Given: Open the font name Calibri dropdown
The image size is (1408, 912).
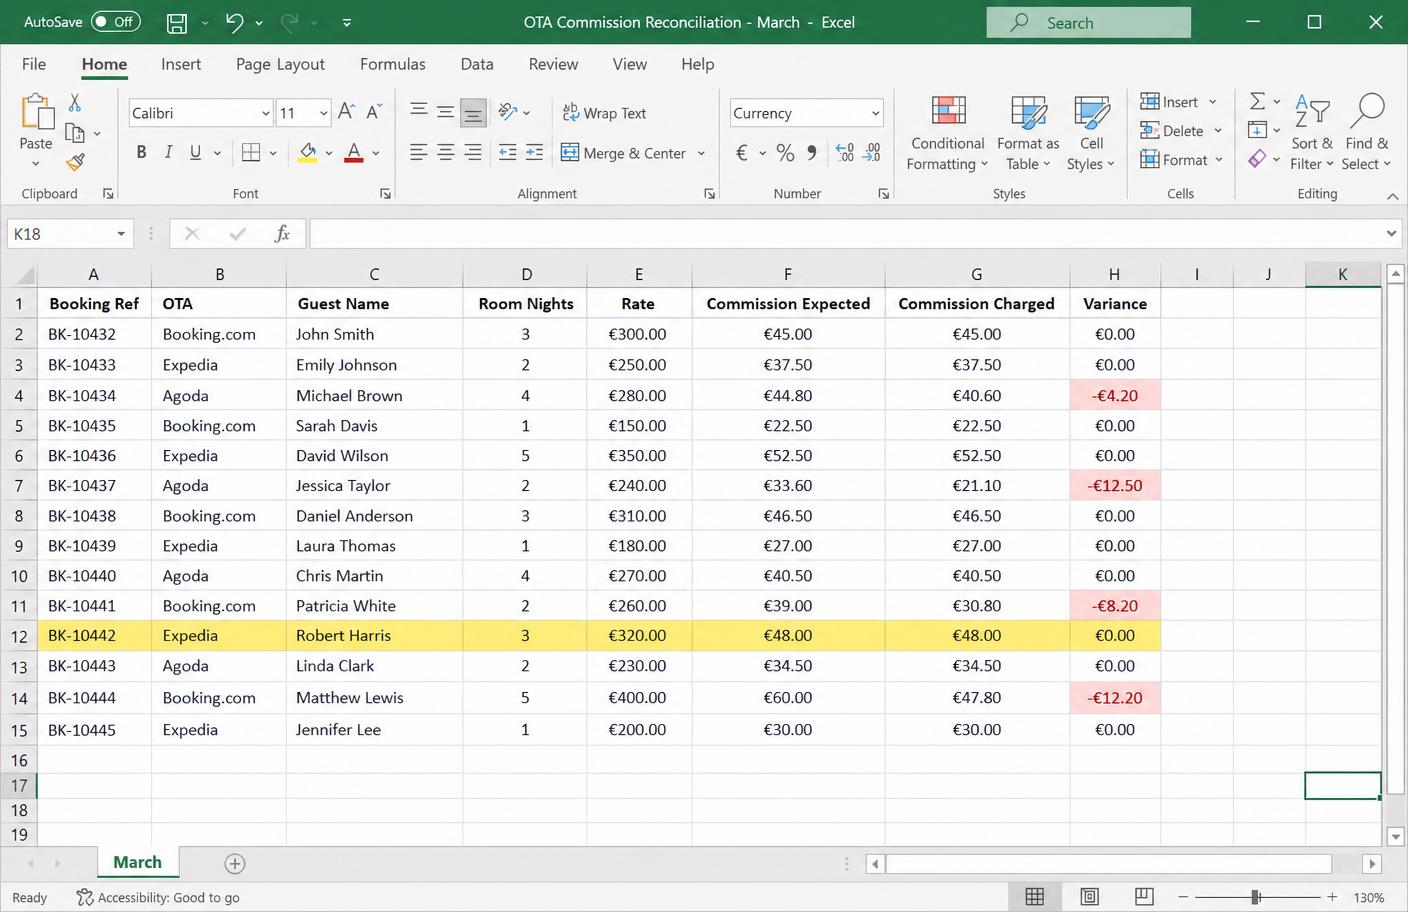Looking at the screenshot, I should tap(265, 113).
